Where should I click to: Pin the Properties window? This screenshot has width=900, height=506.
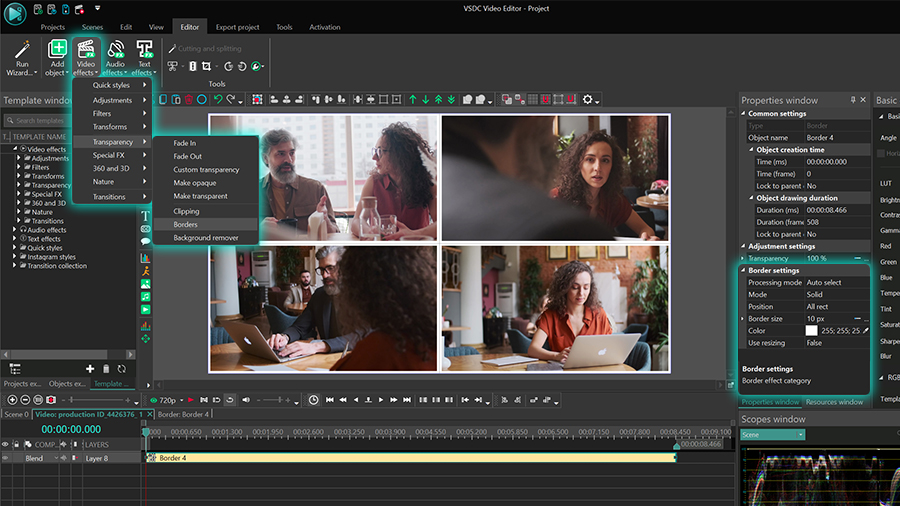tap(853, 100)
